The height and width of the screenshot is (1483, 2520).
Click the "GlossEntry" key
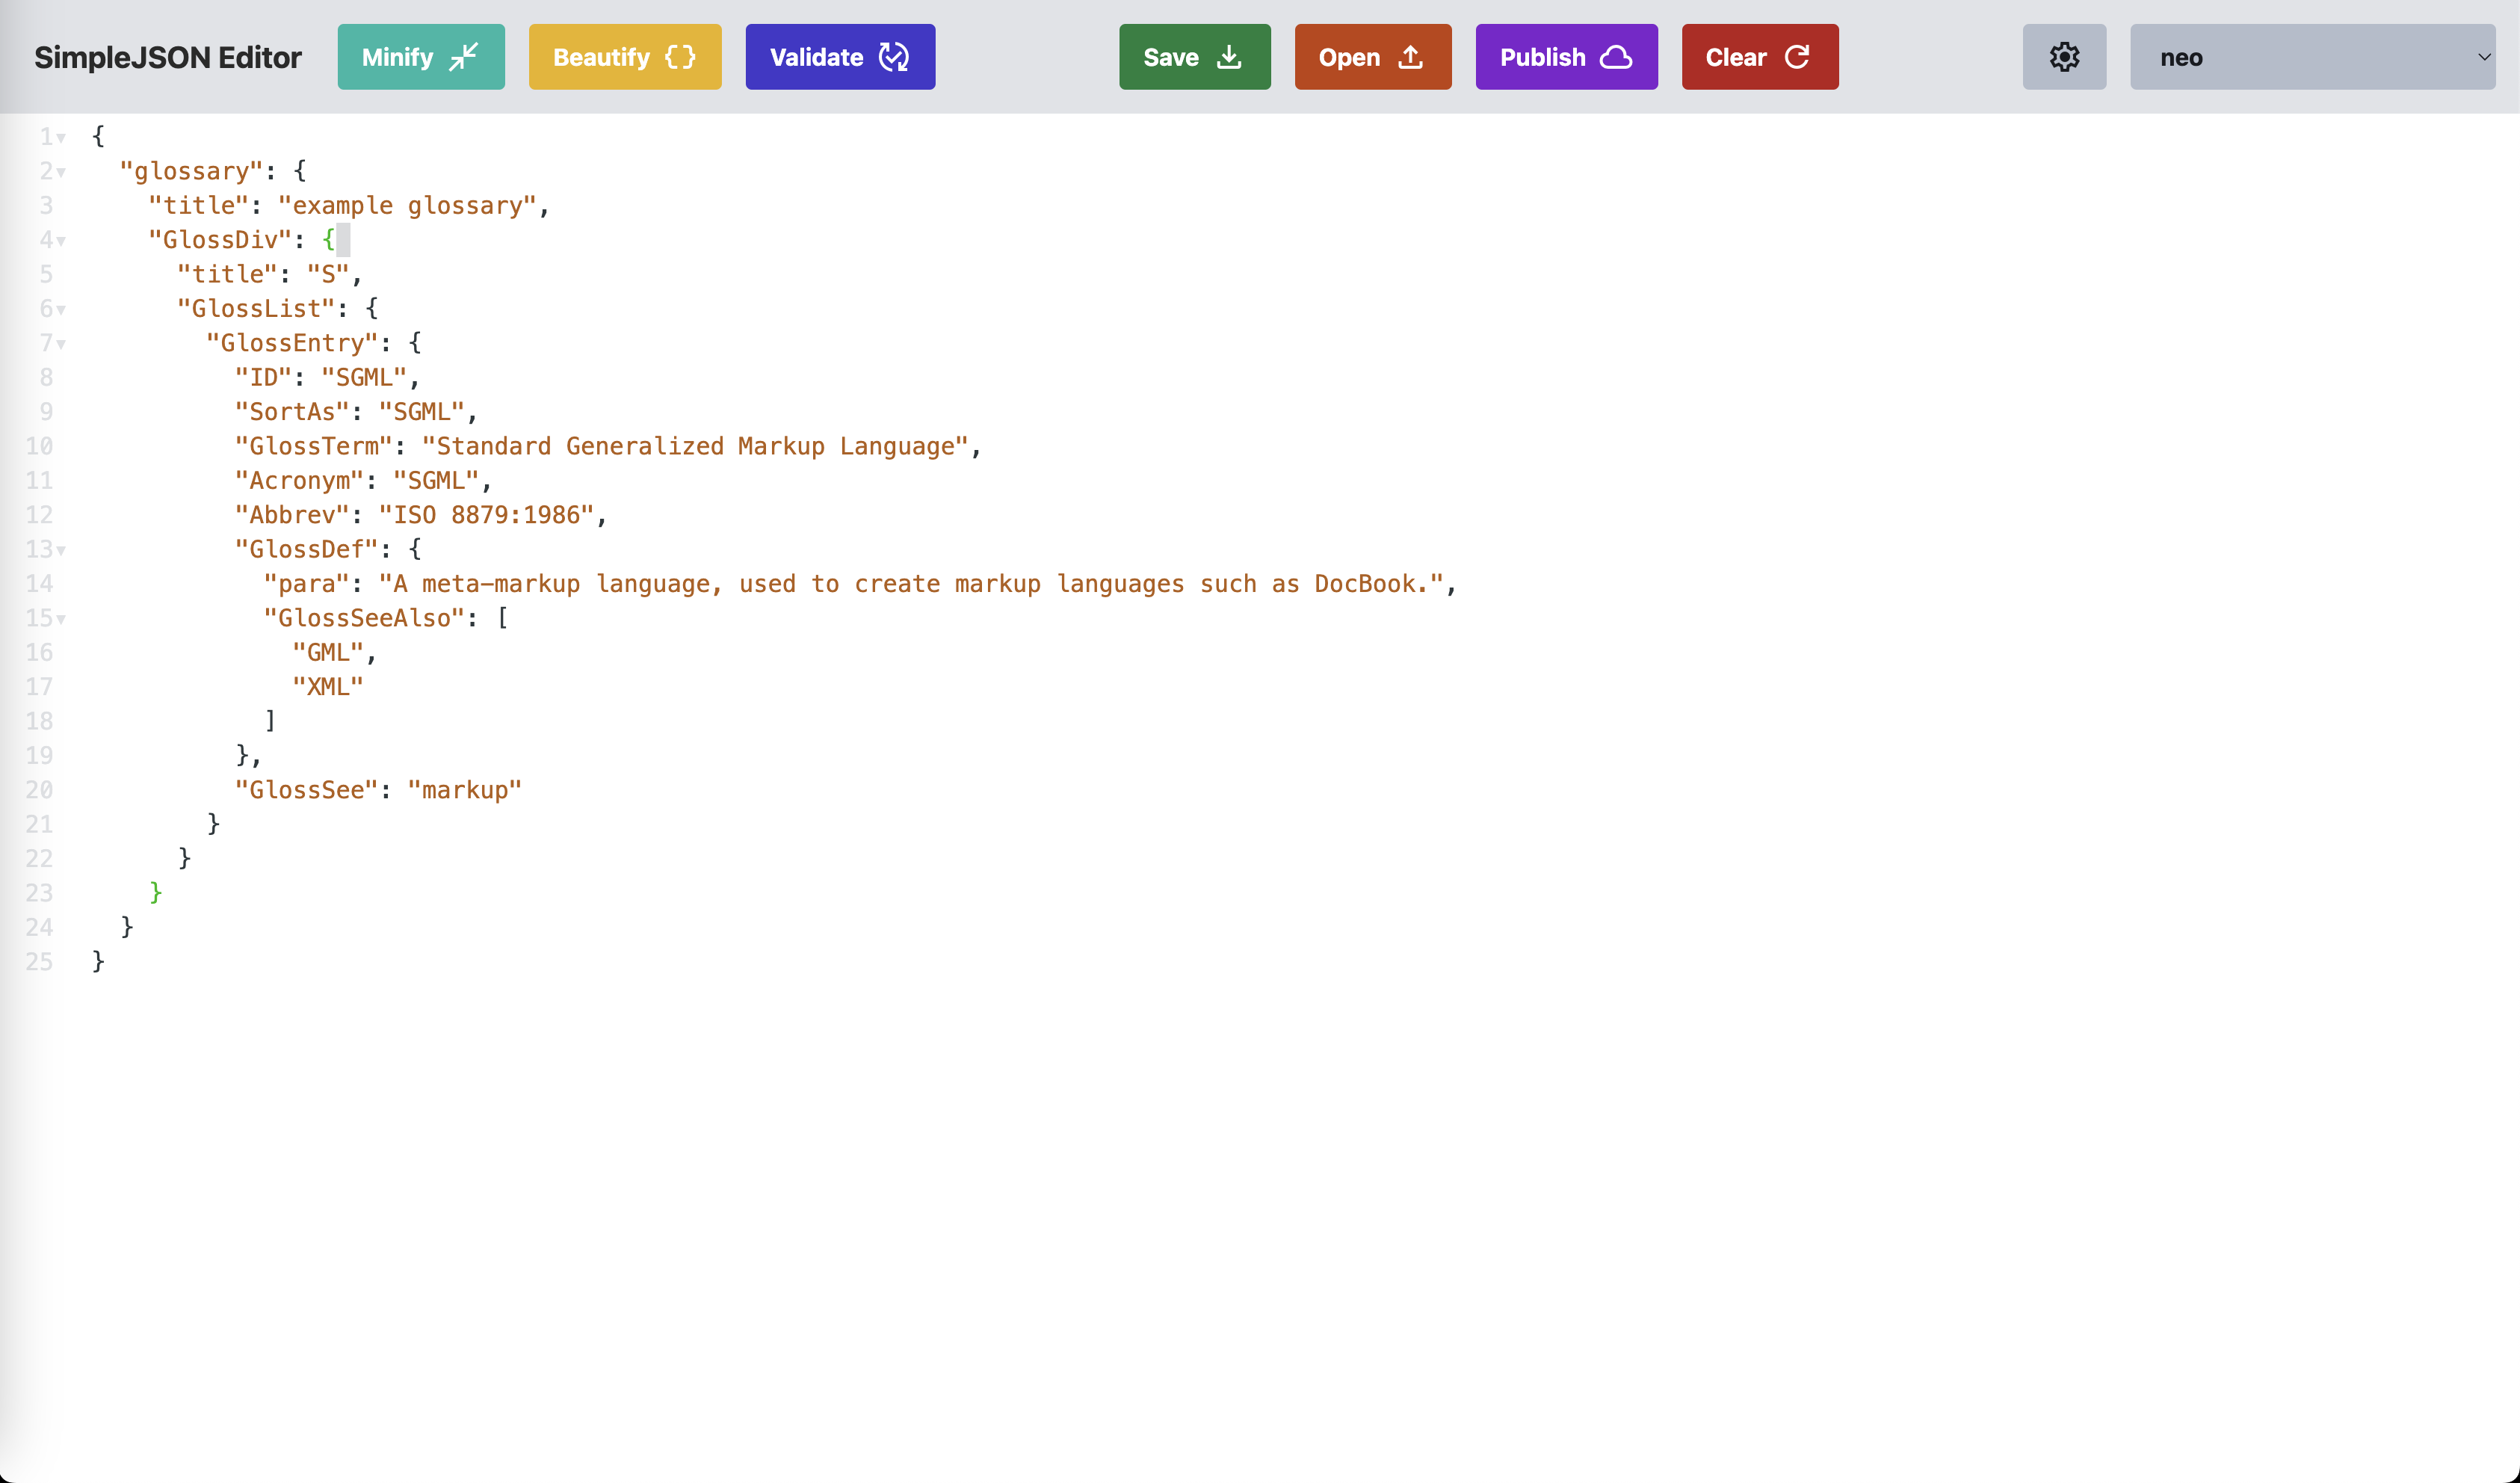click(292, 343)
